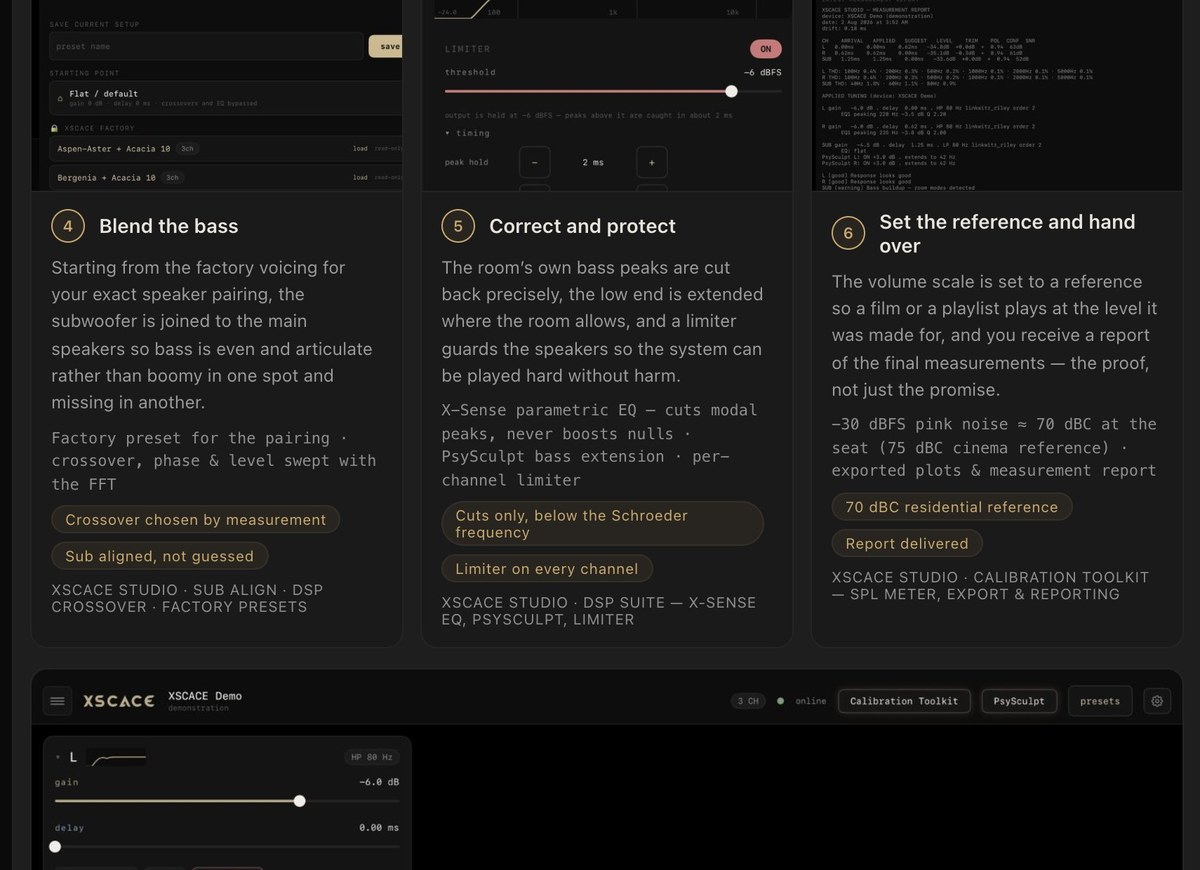Load the Bergenia + Acacia 10 preset
1200x870 pixels.
click(x=360, y=178)
